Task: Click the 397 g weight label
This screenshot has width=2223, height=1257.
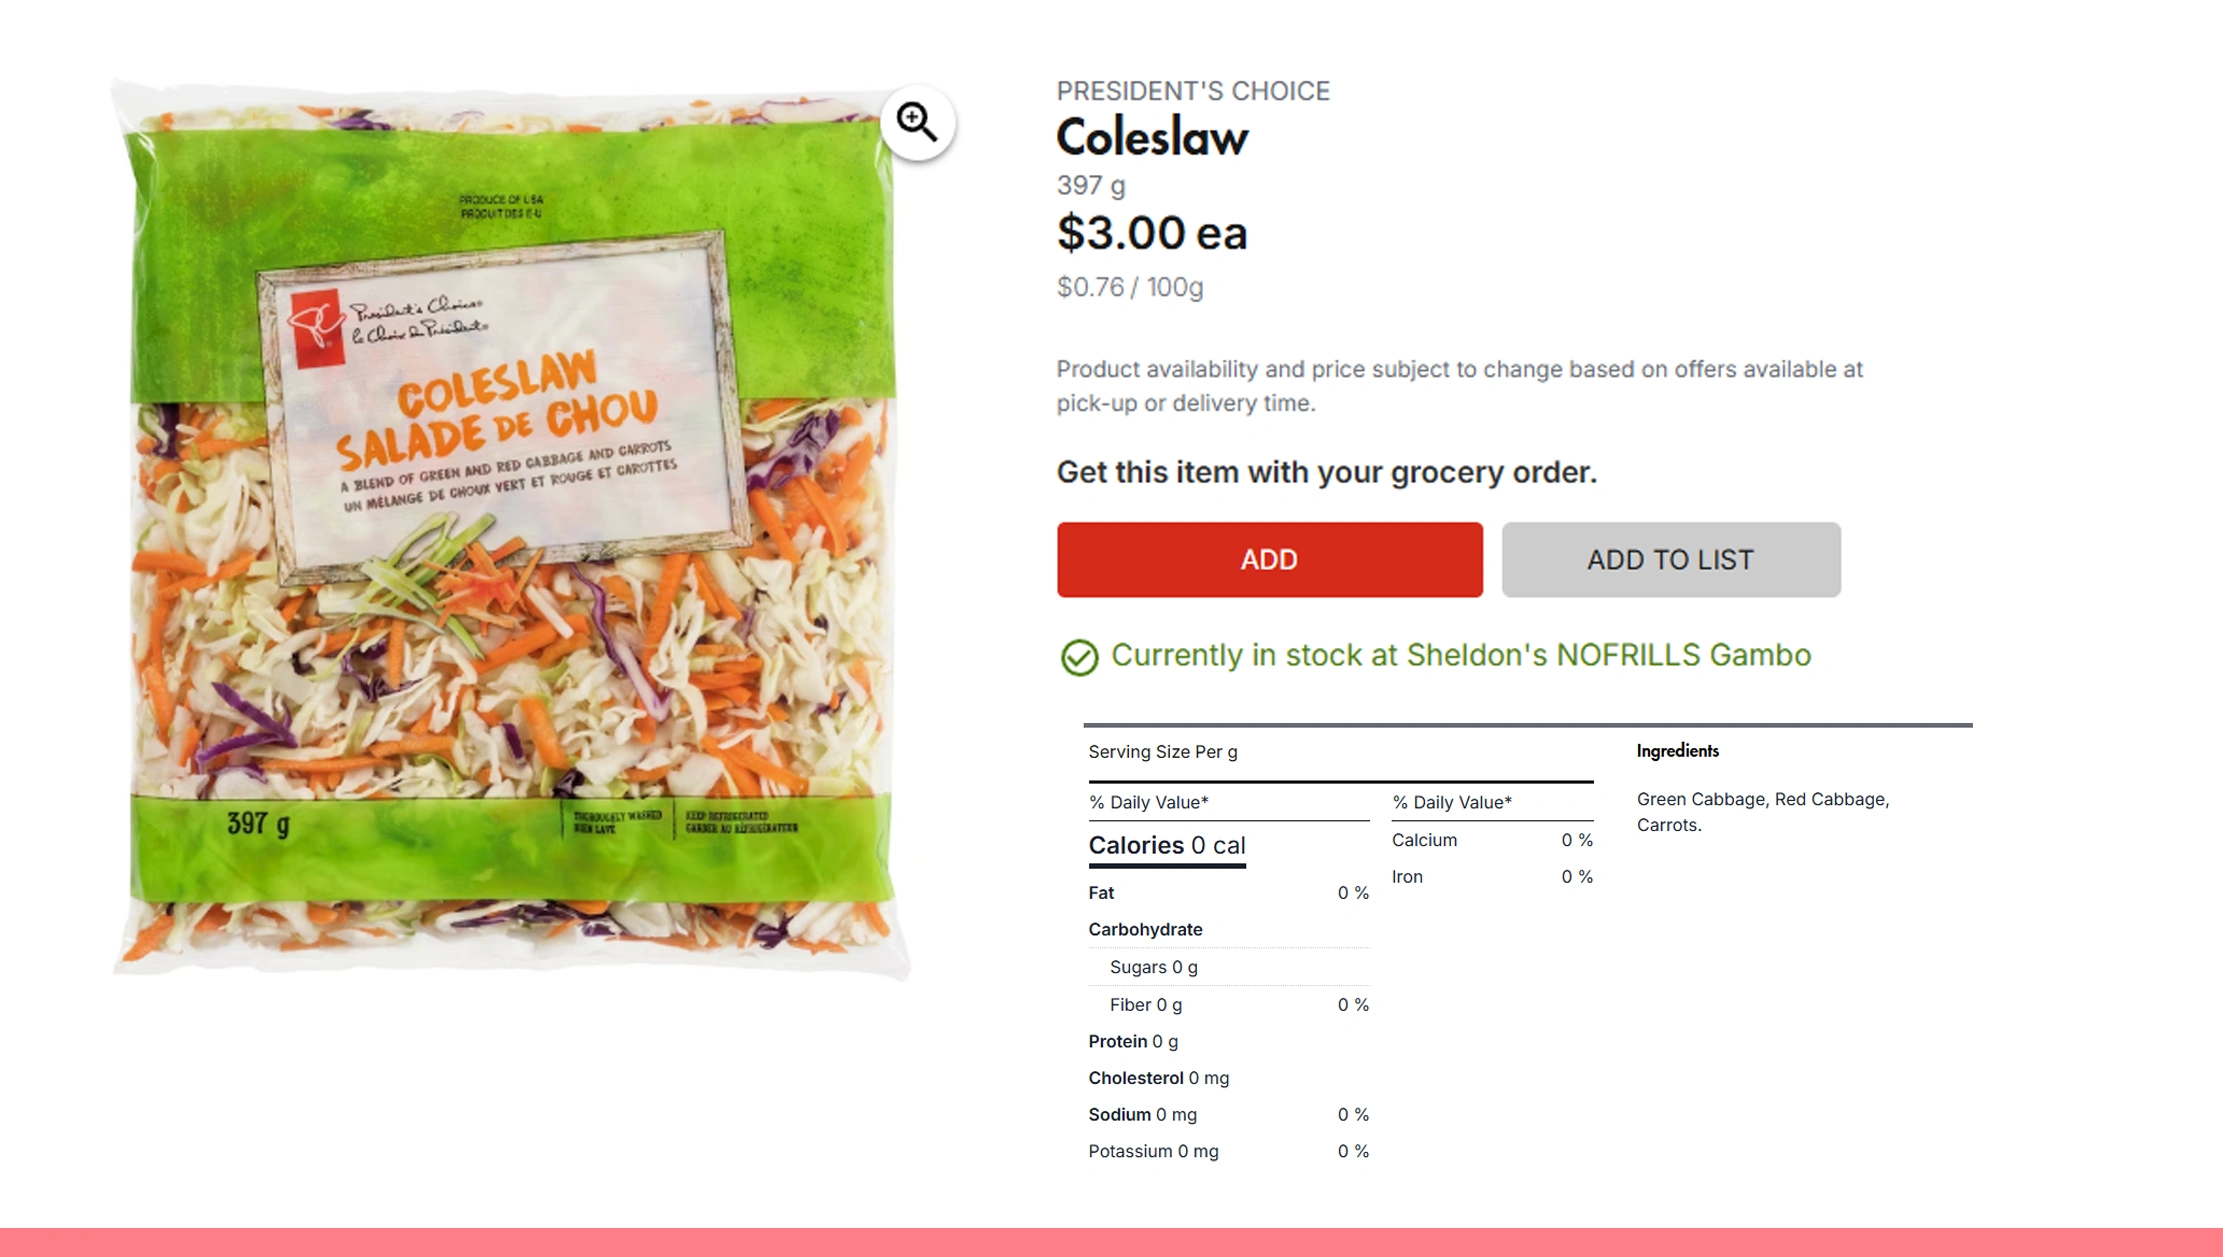Action: [1089, 185]
